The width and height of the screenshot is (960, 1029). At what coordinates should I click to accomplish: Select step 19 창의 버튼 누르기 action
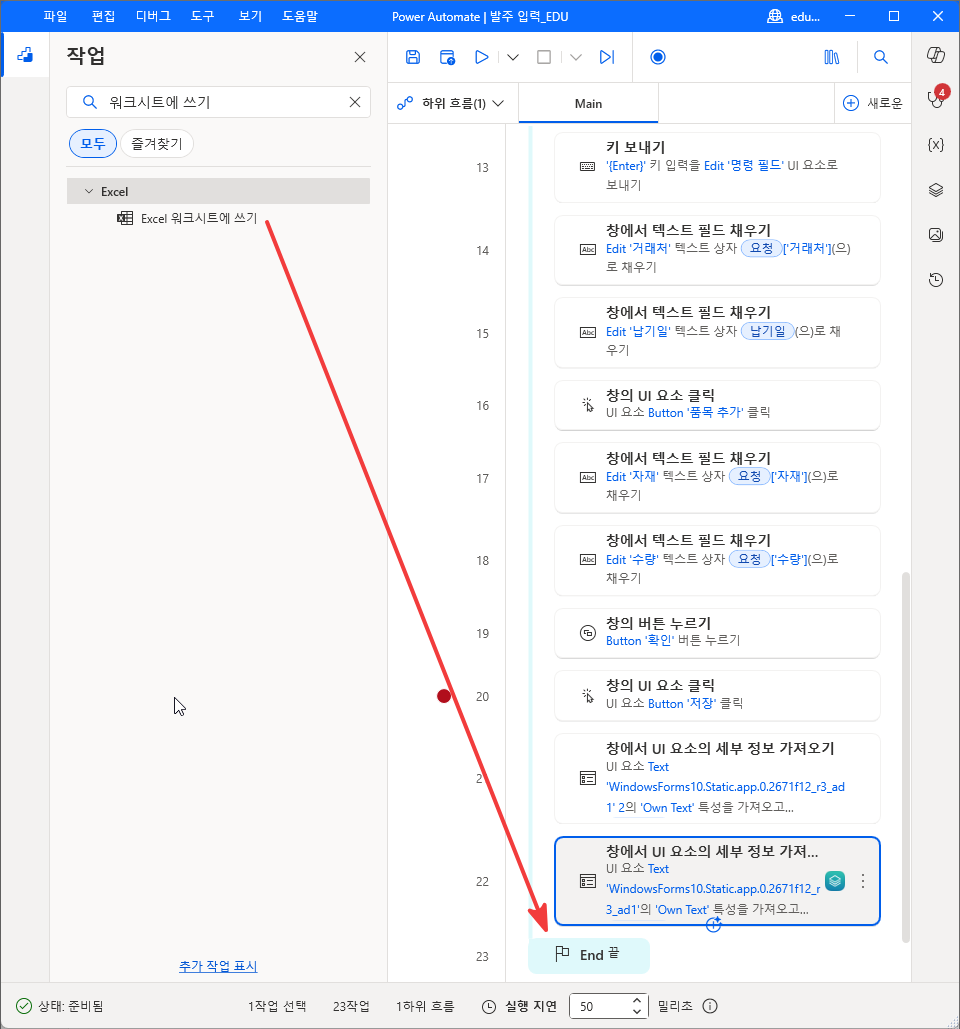tap(717, 633)
